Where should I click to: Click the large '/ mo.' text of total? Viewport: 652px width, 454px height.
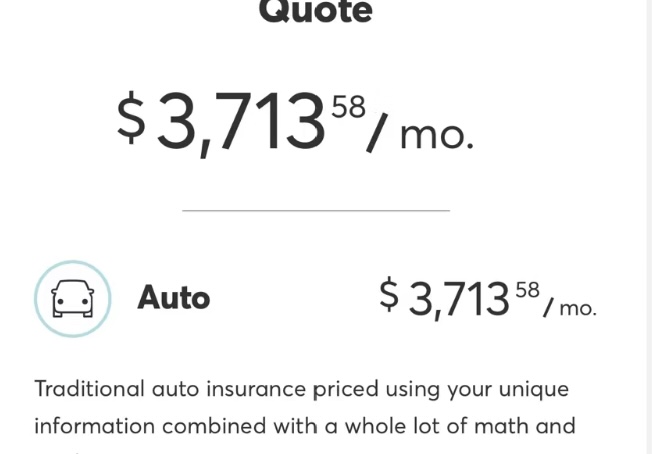[420, 133]
